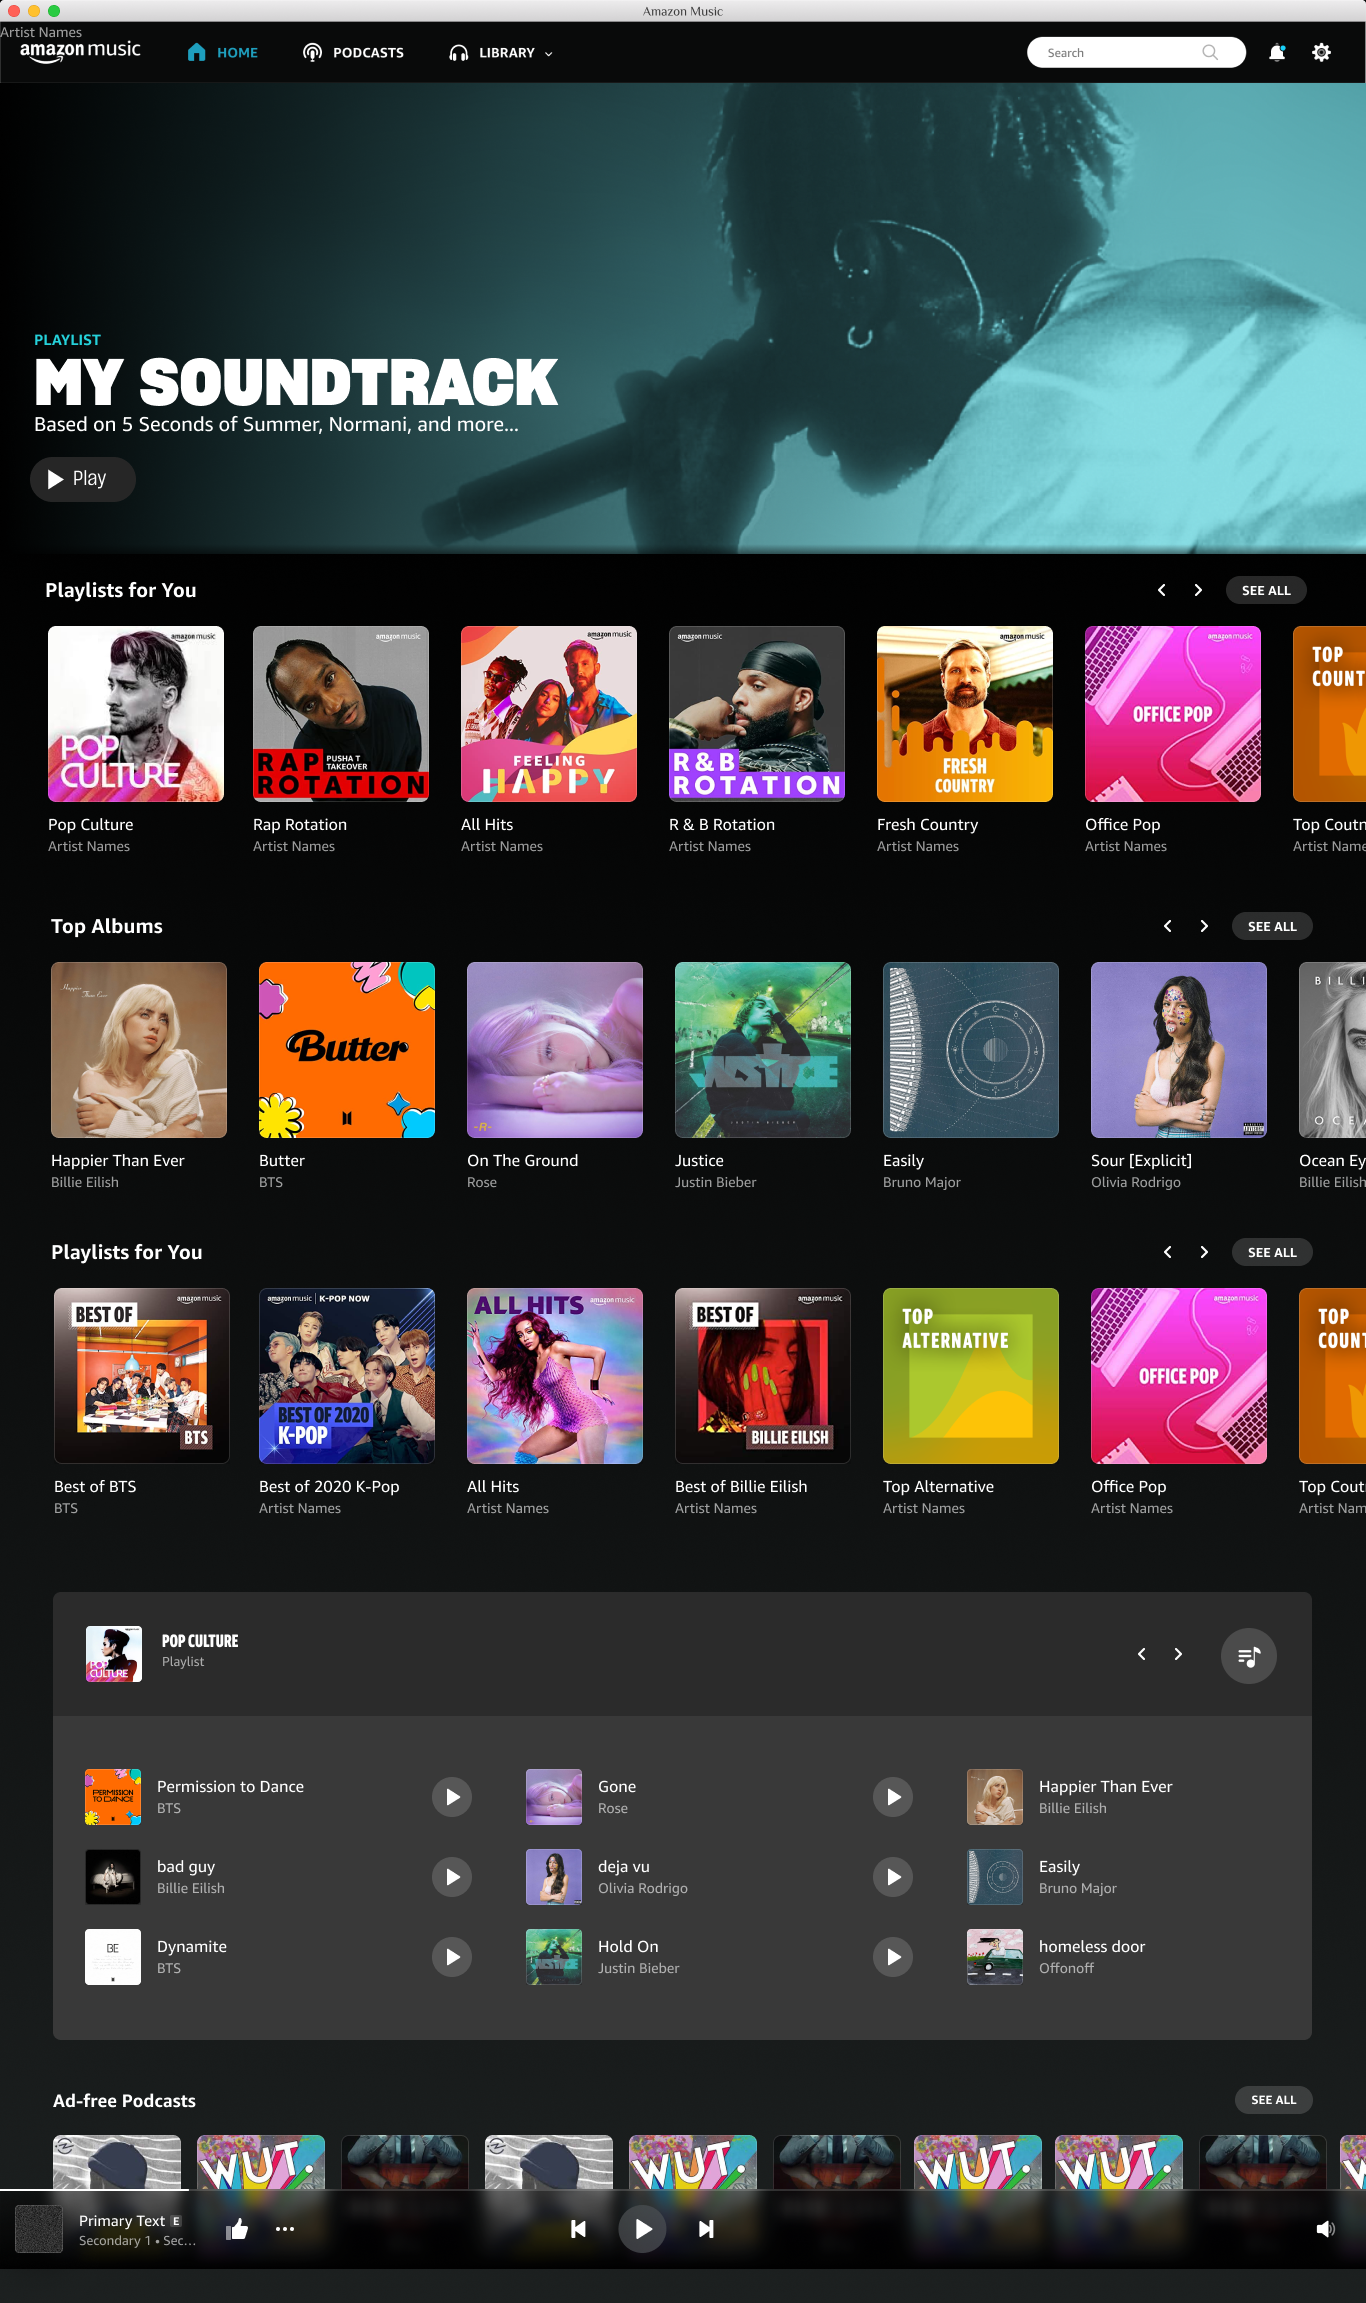Skip to previous track
This screenshot has height=2303, width=1366.
click(x=578, y=2229)
